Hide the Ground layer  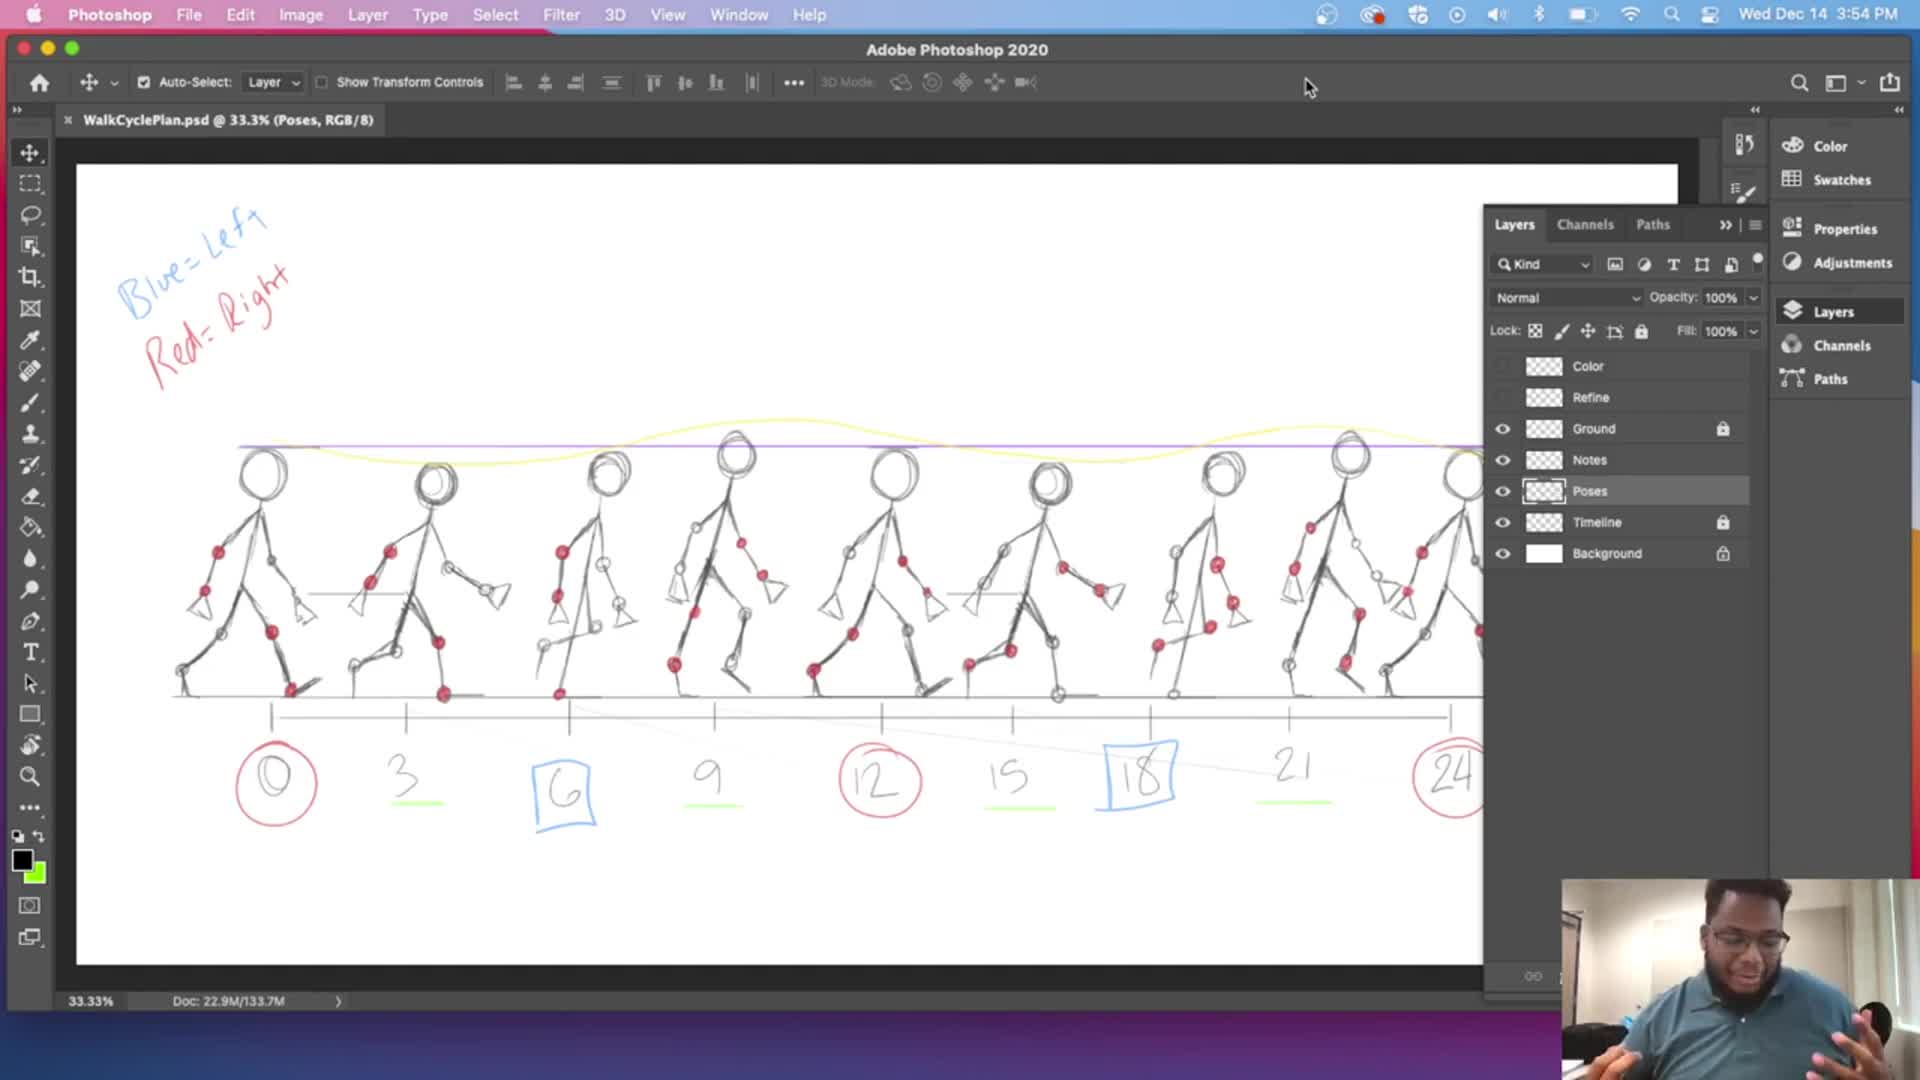coord(1502,429)
